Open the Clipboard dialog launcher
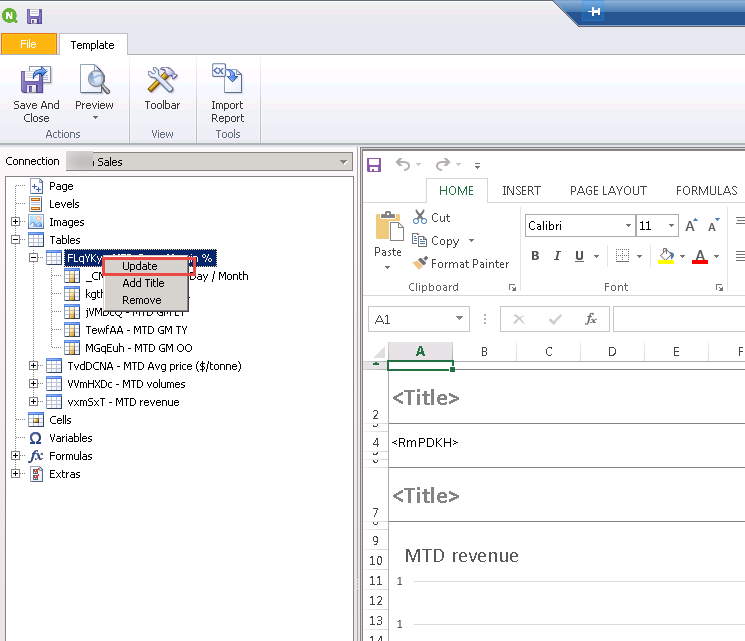 512,287
